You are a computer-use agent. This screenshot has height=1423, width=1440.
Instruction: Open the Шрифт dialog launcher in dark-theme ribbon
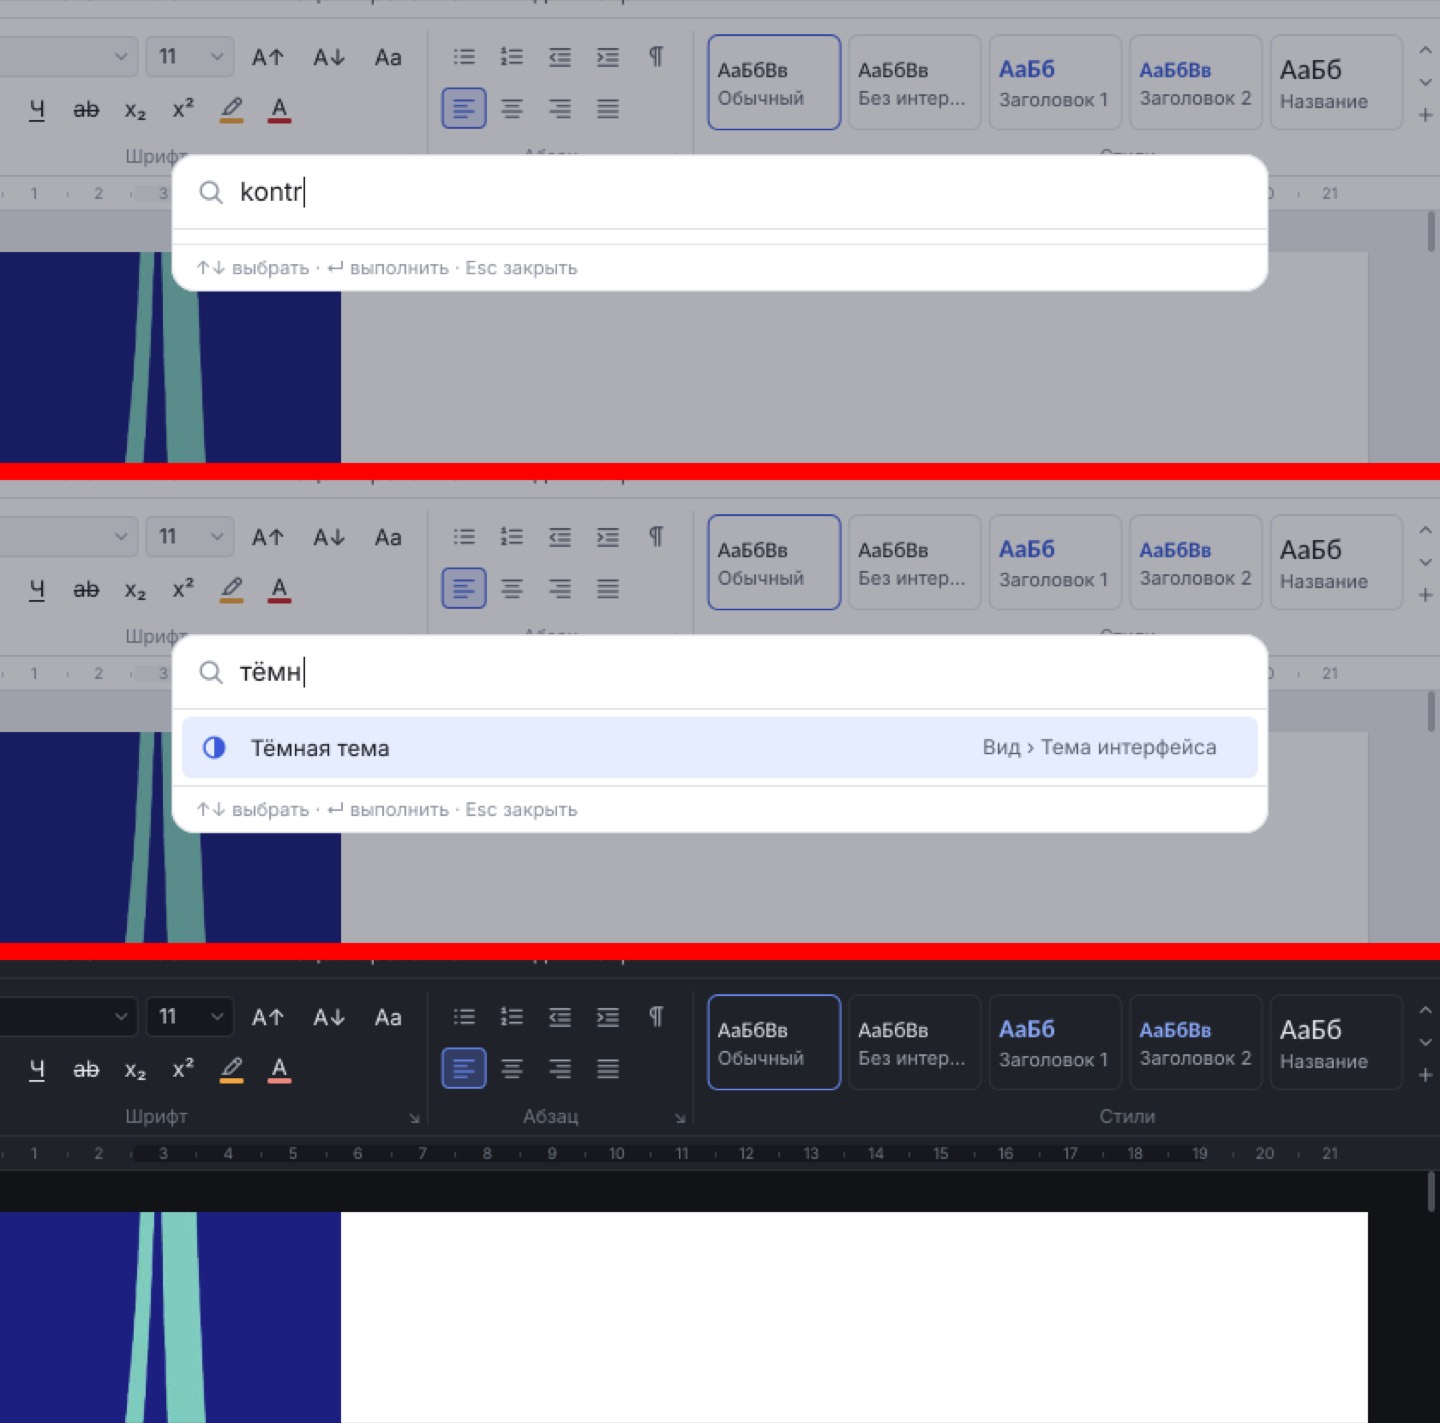[414, 1118]
